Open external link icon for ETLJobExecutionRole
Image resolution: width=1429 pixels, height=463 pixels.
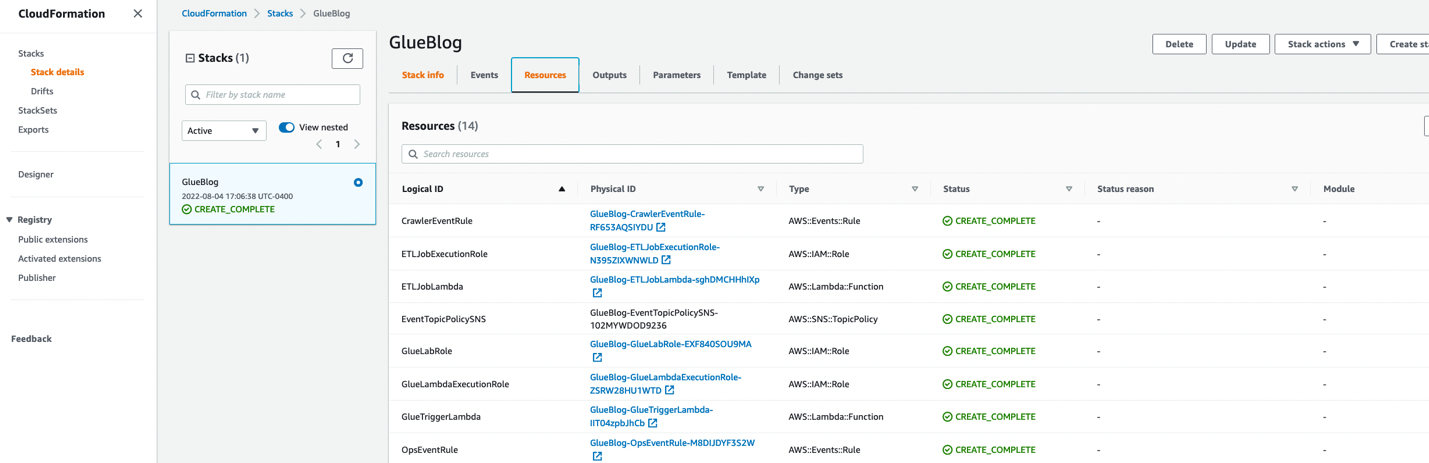(x=666, y=260)
